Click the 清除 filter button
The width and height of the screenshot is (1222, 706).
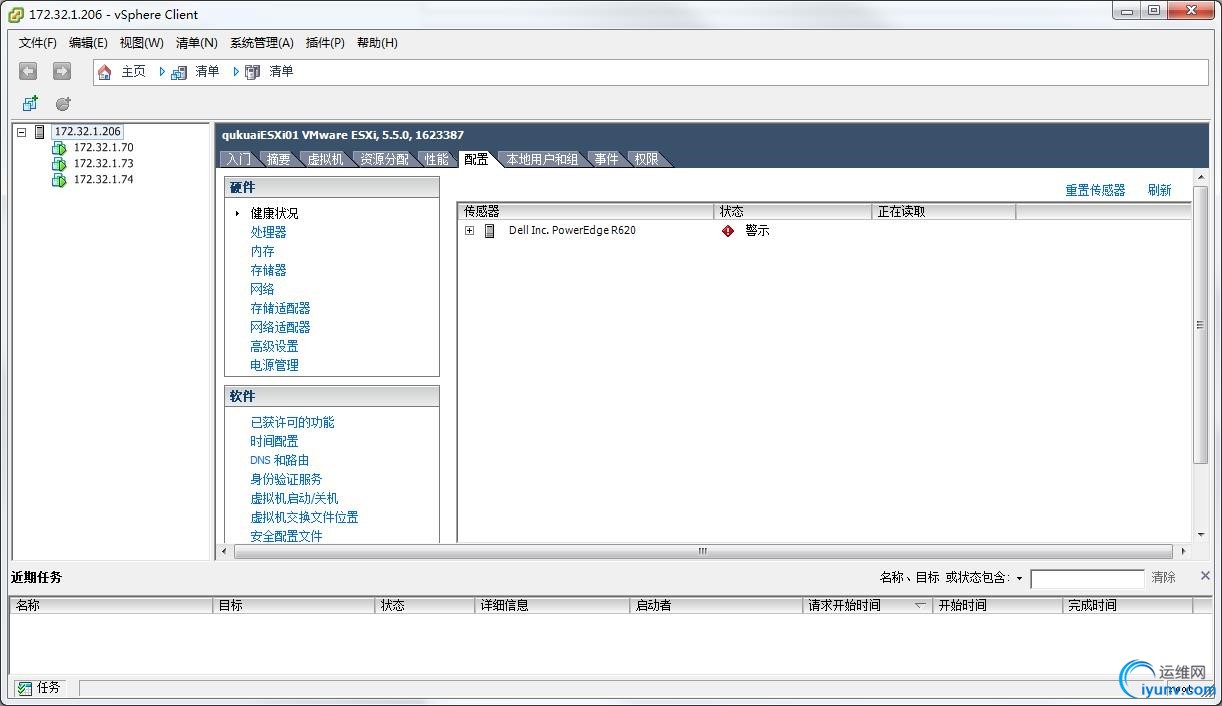(1163, 578)
